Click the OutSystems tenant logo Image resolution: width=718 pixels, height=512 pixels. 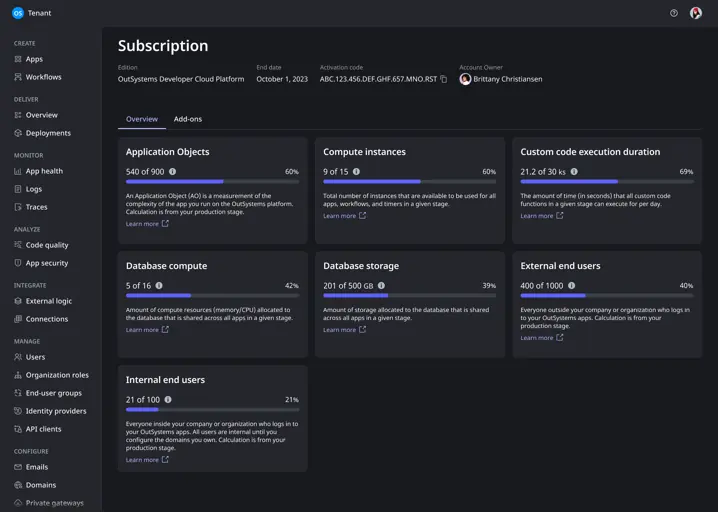[x=17, y=13]
